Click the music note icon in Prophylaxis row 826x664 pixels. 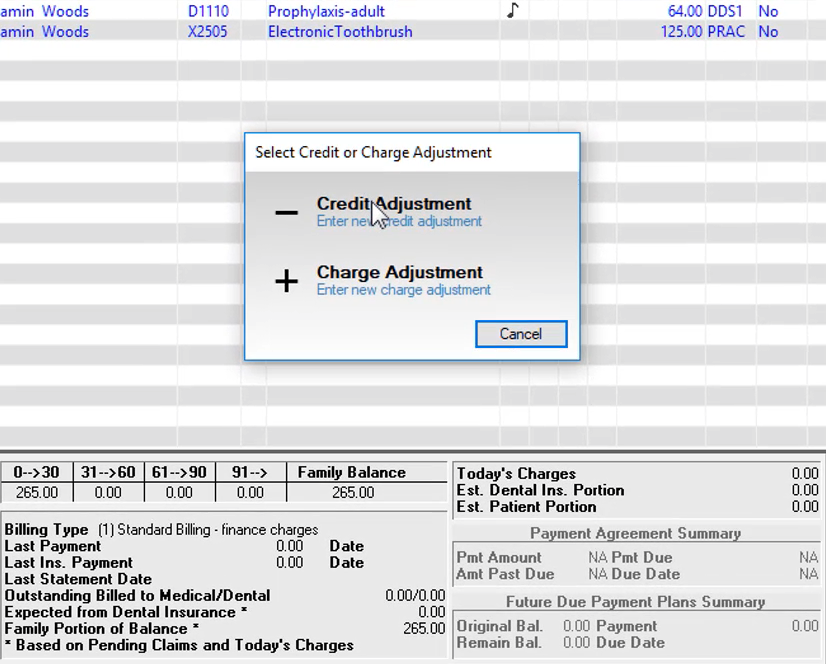pos(513,11)
